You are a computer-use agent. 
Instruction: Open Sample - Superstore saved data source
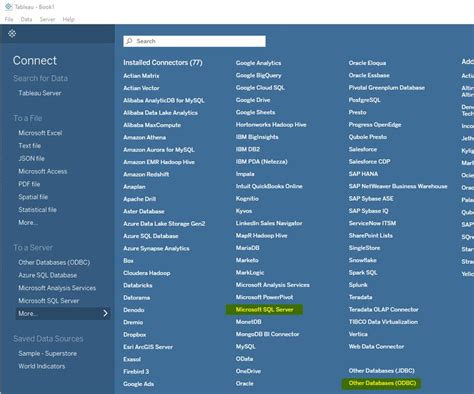click(47, 353)
